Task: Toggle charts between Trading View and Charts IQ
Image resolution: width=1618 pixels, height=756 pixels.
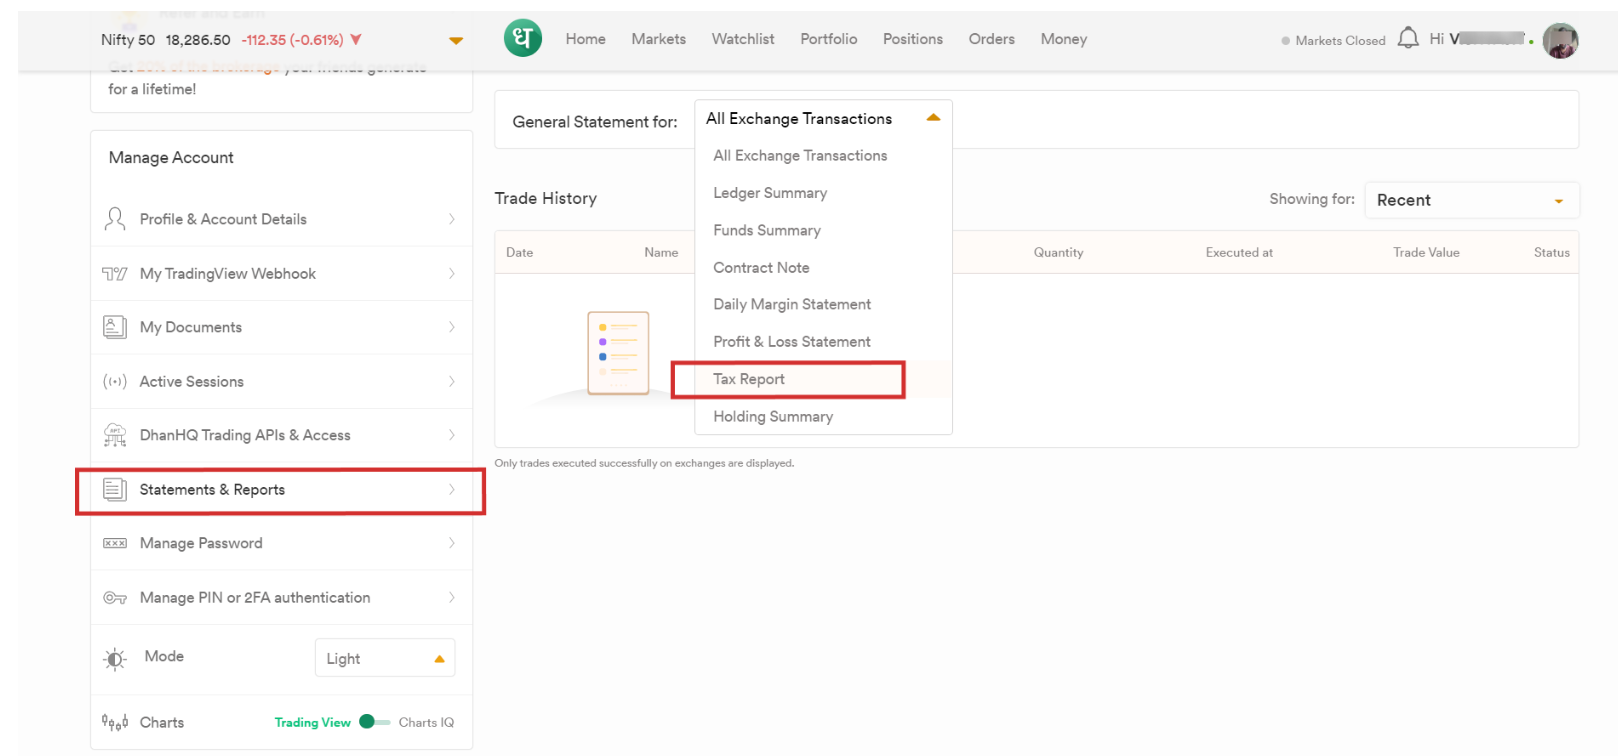Action: (x=374, y=722)
